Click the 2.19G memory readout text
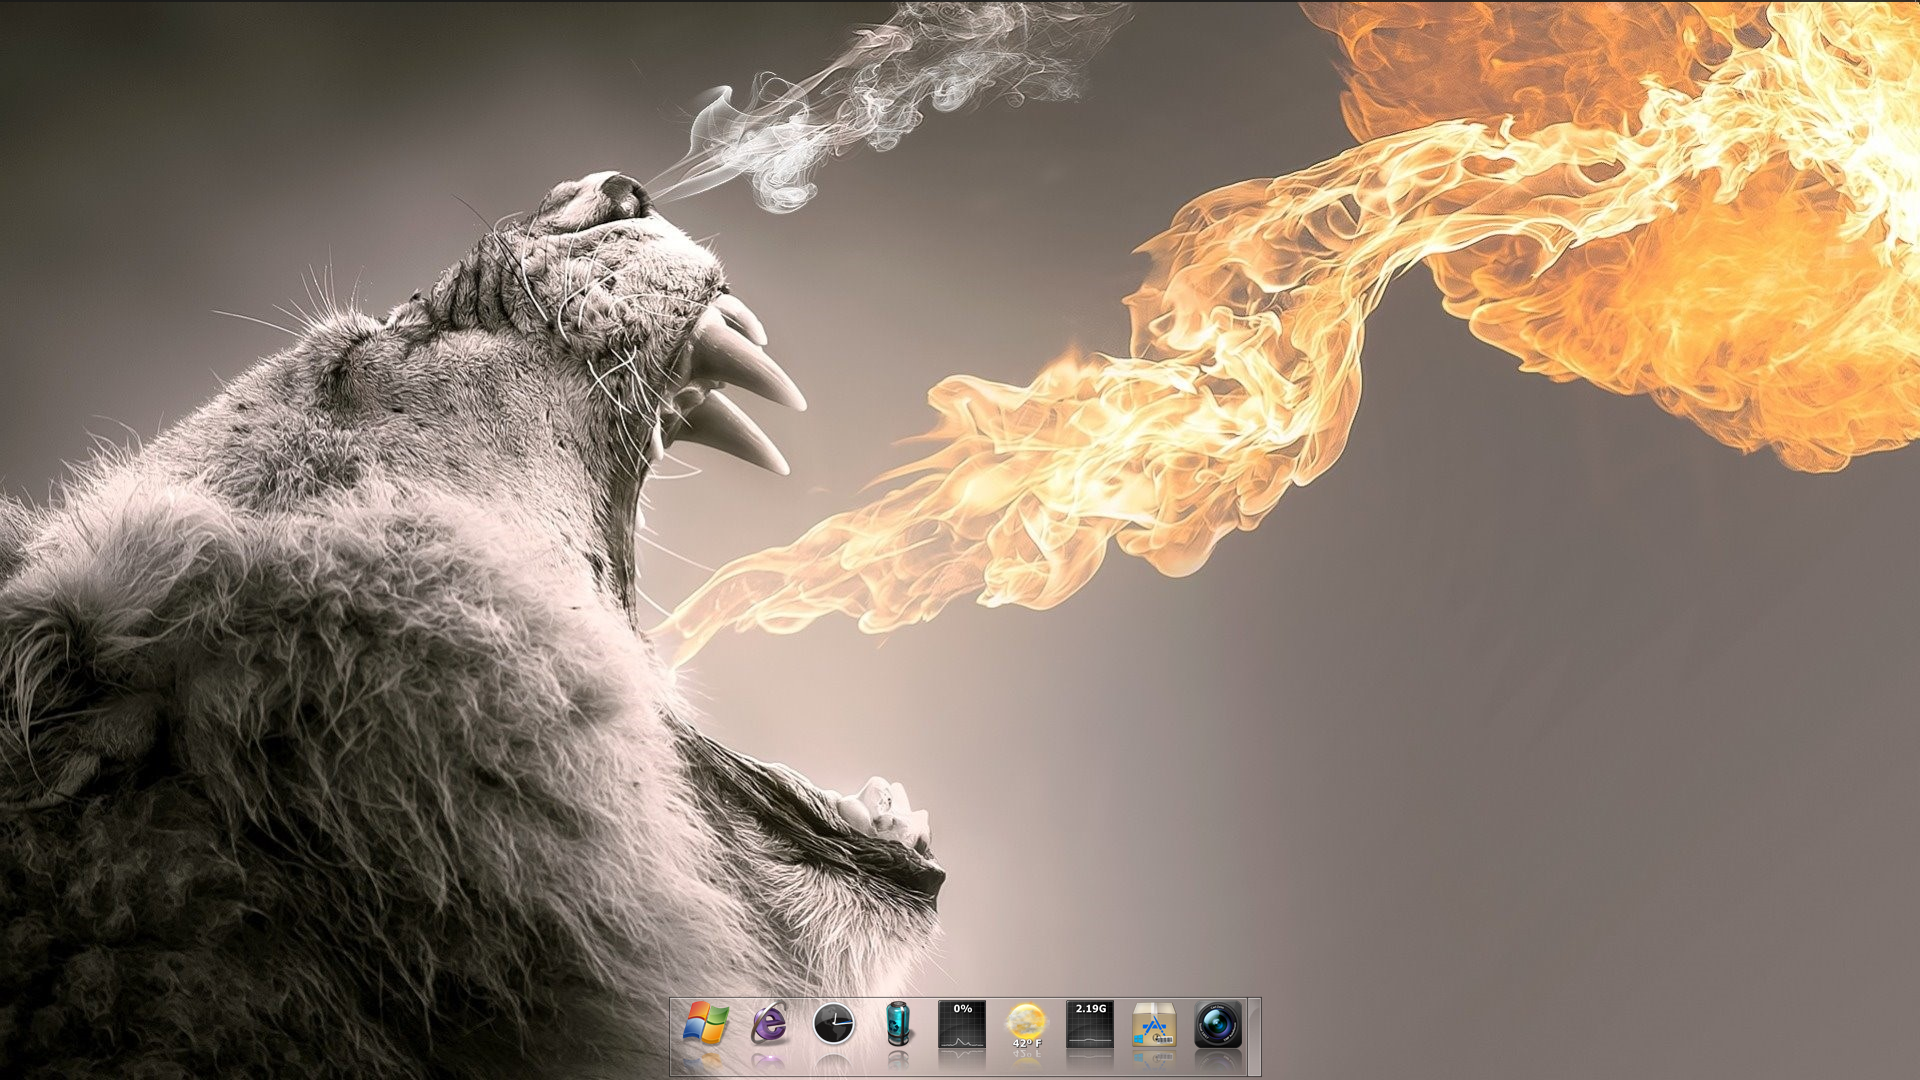The height and width of the screenshot is (1080, 1920). point(1090,1009)
